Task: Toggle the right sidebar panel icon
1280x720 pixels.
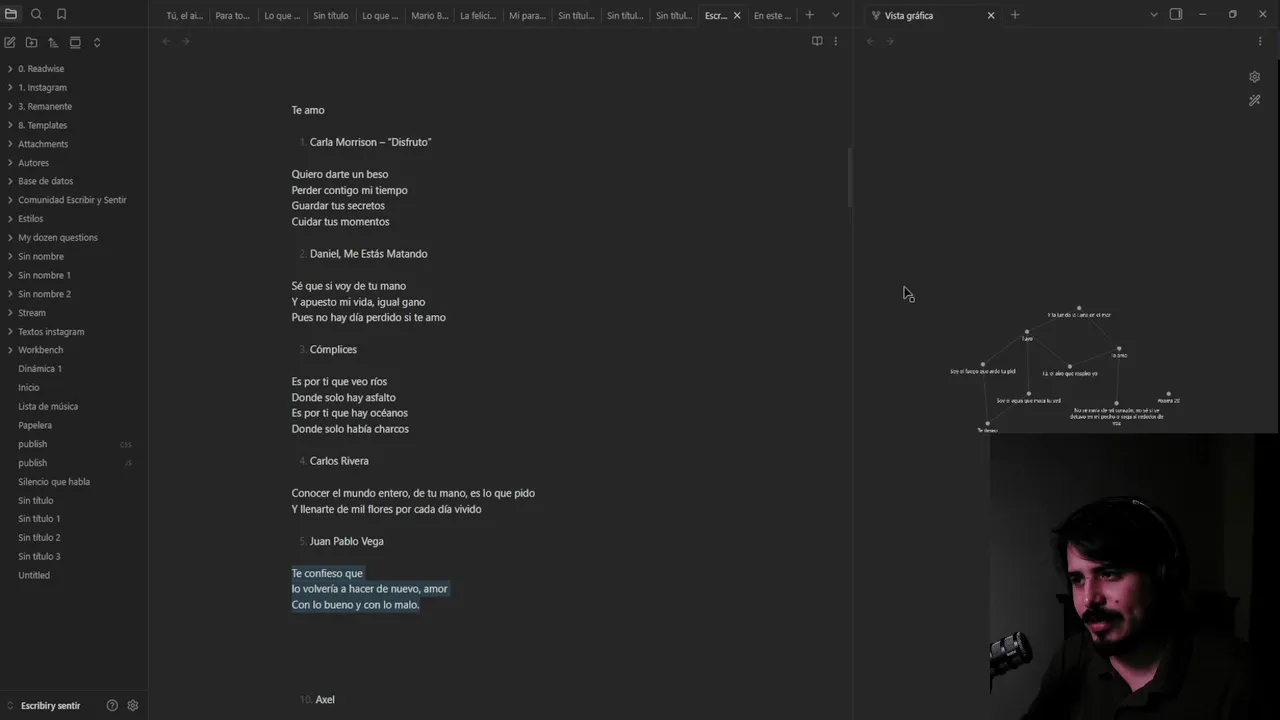Action: [x=1176, y=15]
